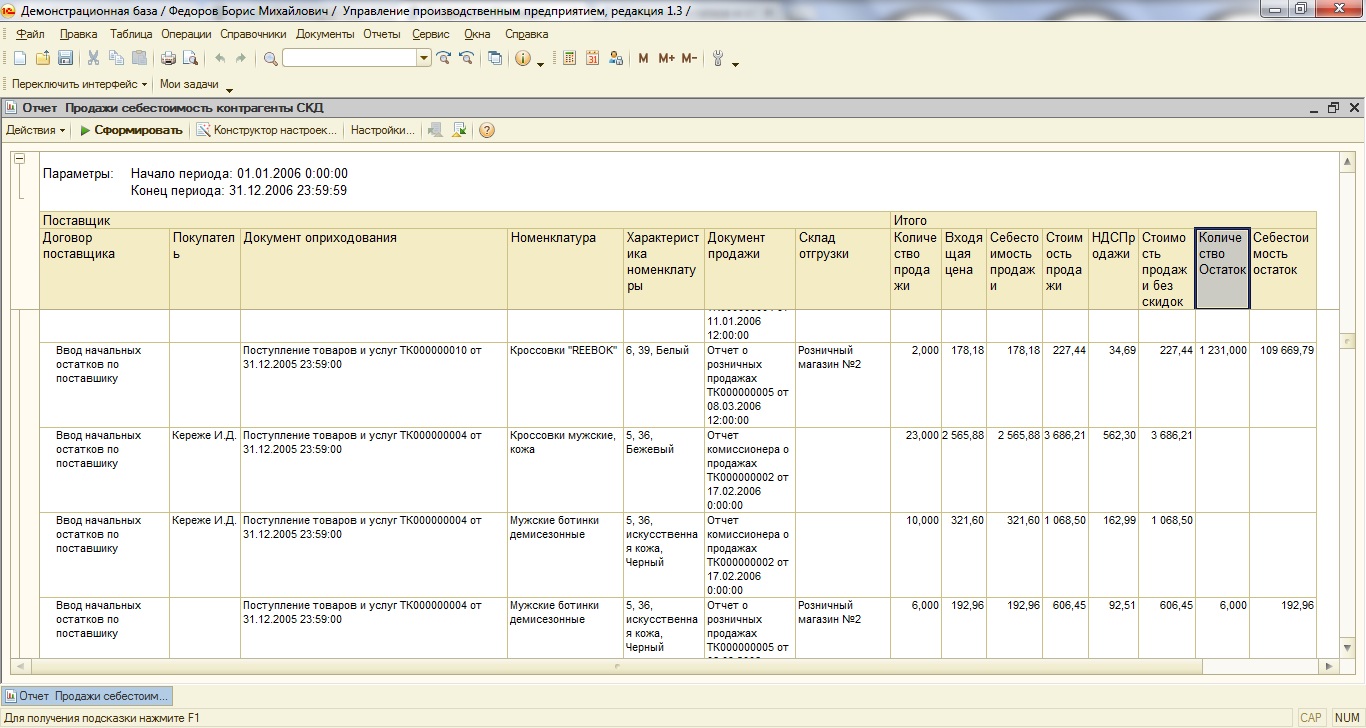Image resolution: width=1366 pixels, height=728 pixels.
Task: Open the Правка menu
Action: pyautogui.click(x=79, y=34)
